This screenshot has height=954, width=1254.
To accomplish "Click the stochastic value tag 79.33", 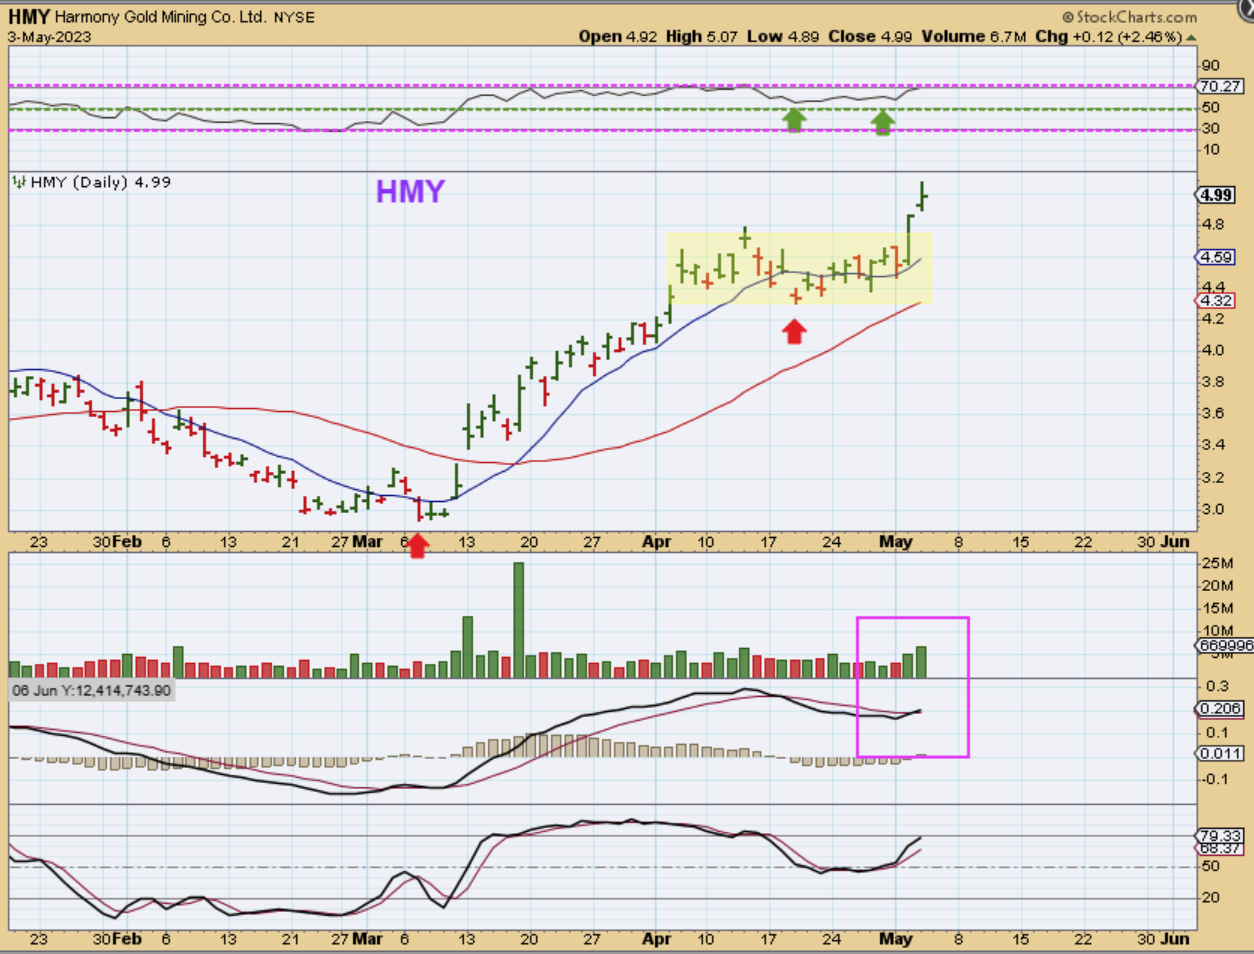I will [x=1221, y=835].
